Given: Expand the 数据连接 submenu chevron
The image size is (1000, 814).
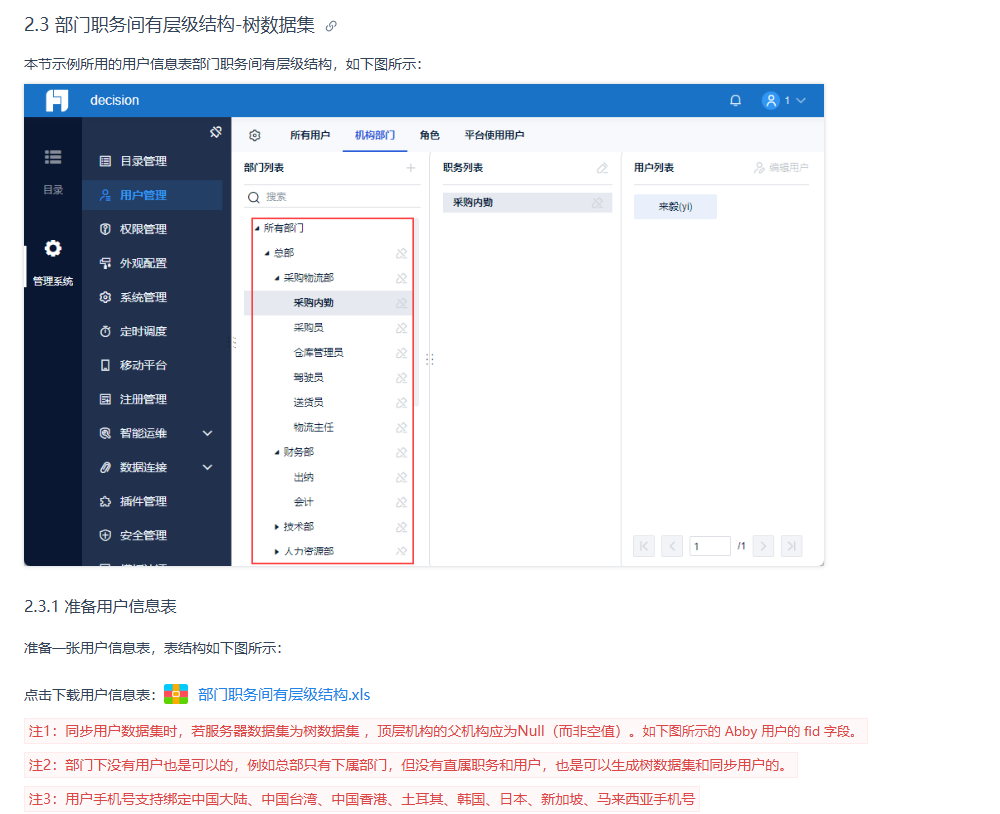Looking at the screenshot, I should click(x=207, y=467).
